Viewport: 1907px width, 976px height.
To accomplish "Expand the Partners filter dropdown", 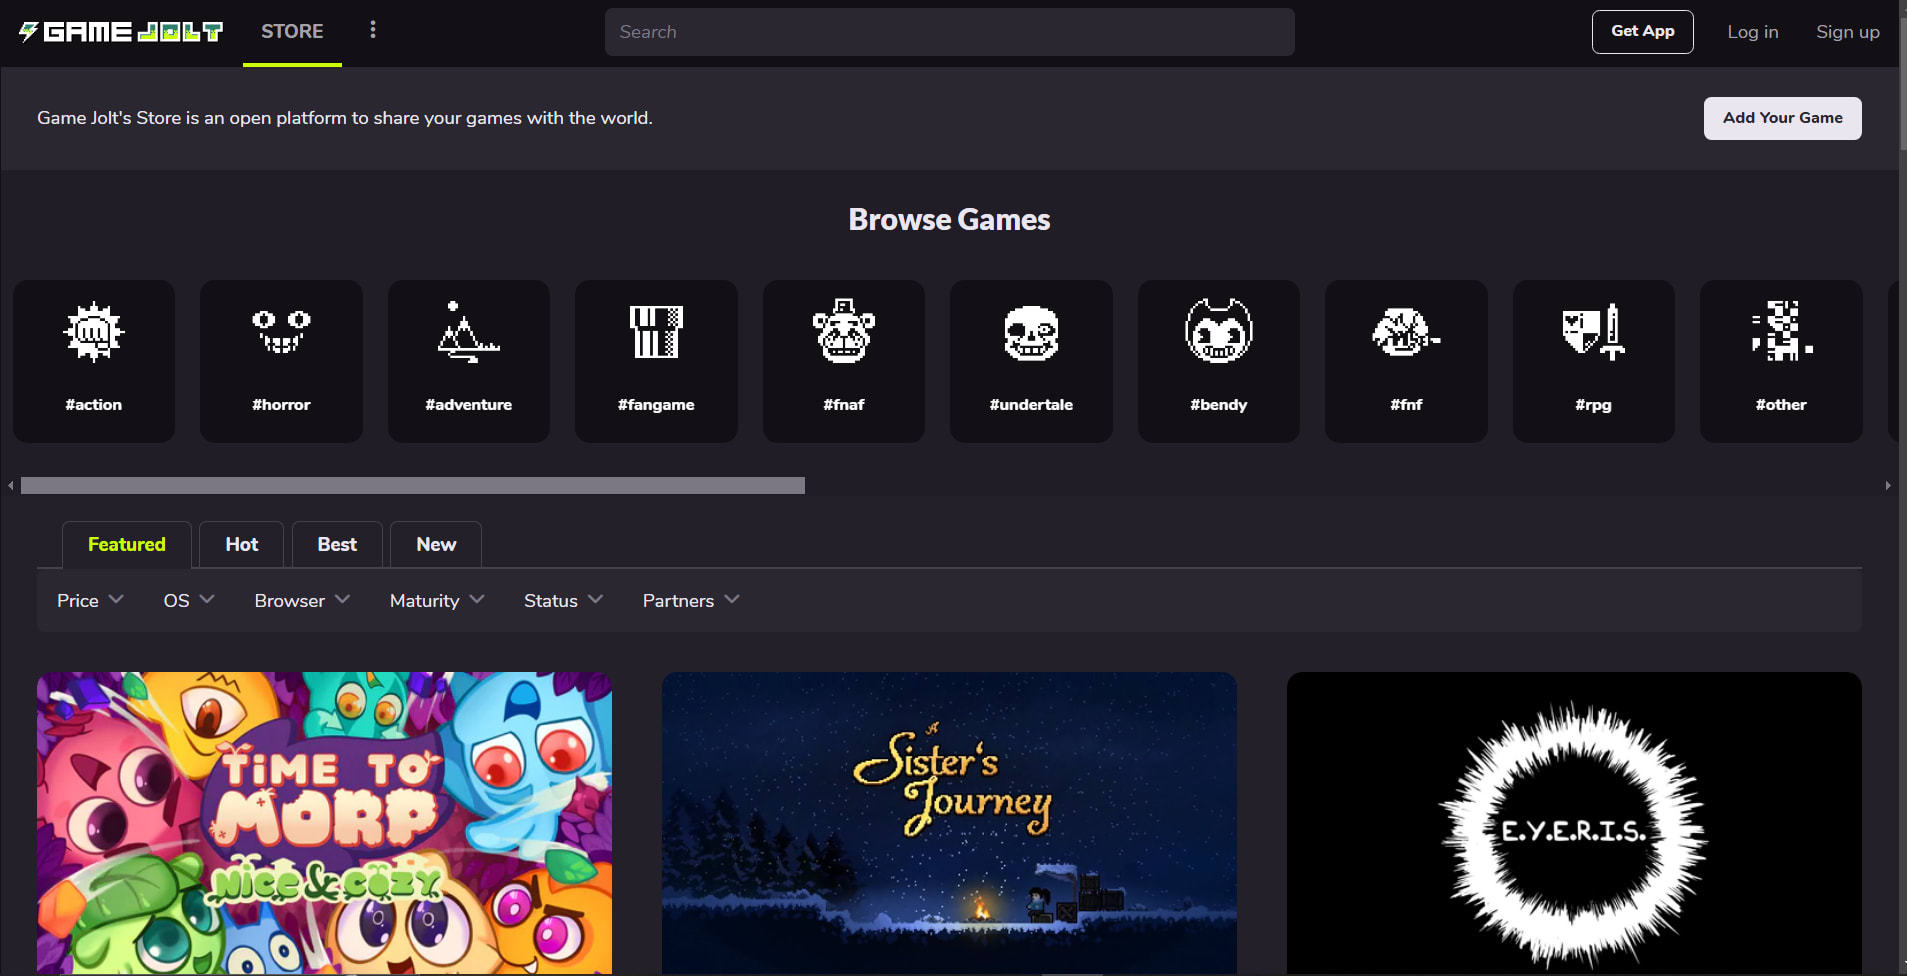I will [691, 600].
